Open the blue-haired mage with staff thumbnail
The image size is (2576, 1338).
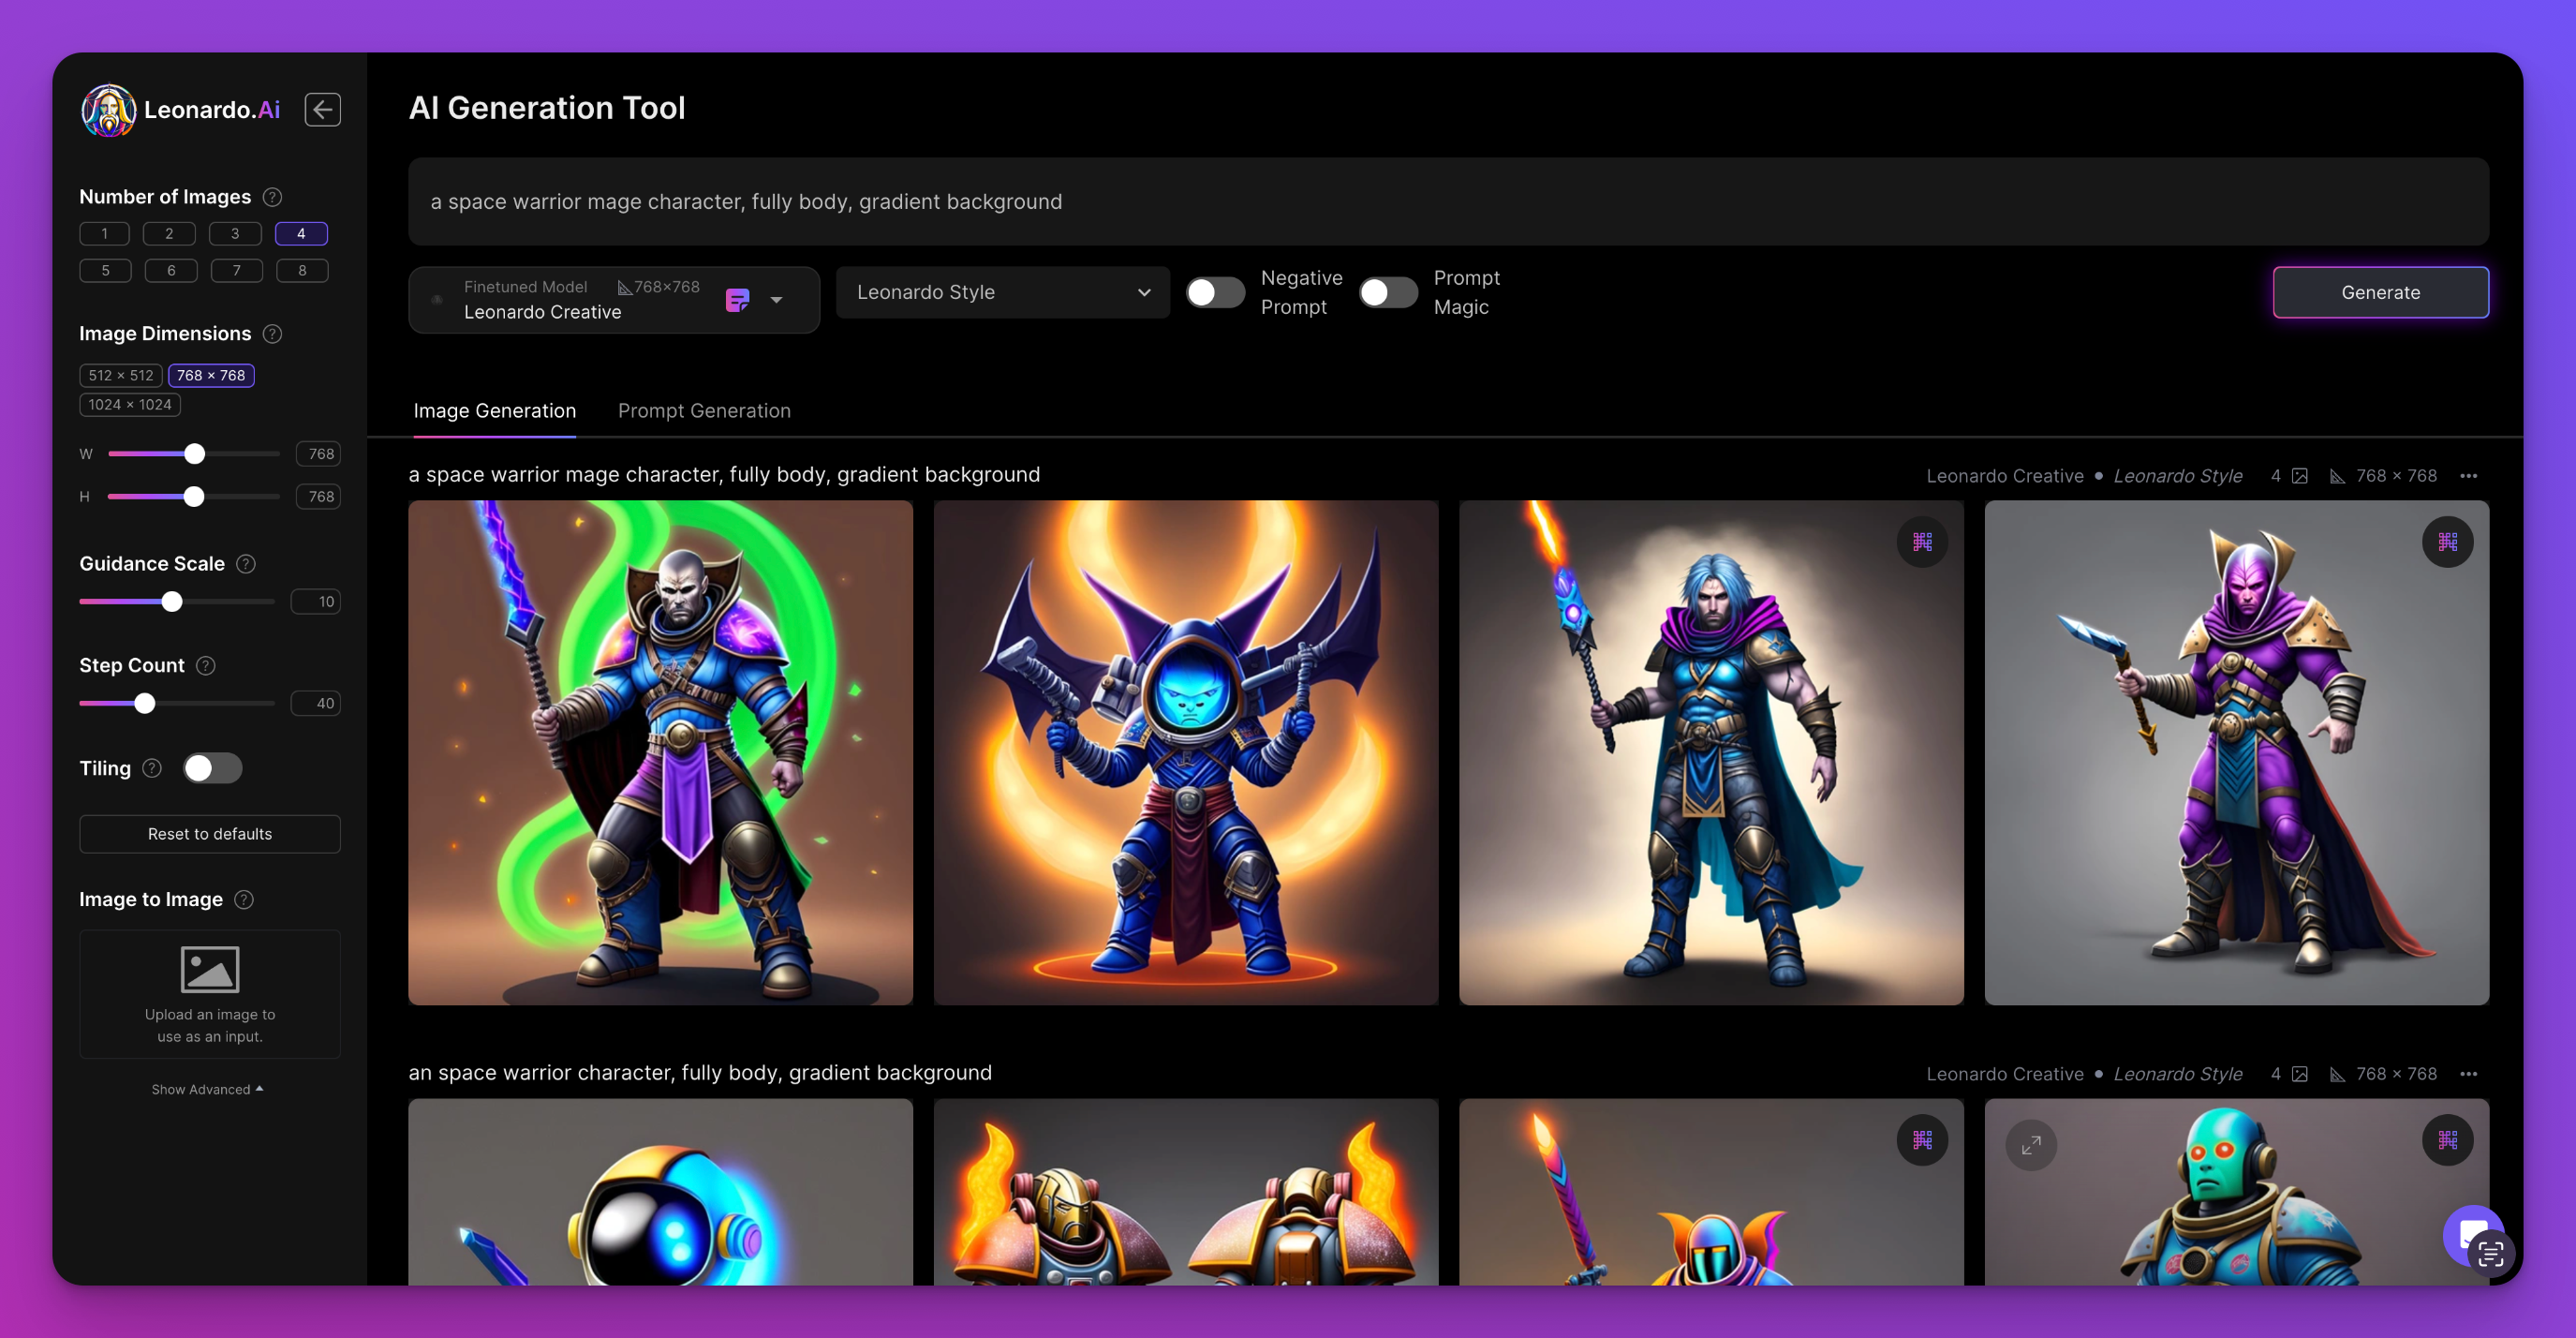point(1711,753)
